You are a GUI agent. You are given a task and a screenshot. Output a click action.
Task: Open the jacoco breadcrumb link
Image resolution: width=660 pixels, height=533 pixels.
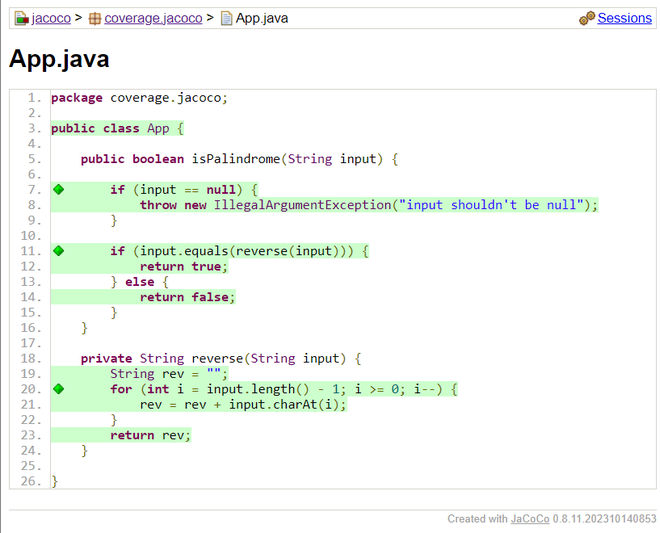pyautogui.click(x=51, y=19)
